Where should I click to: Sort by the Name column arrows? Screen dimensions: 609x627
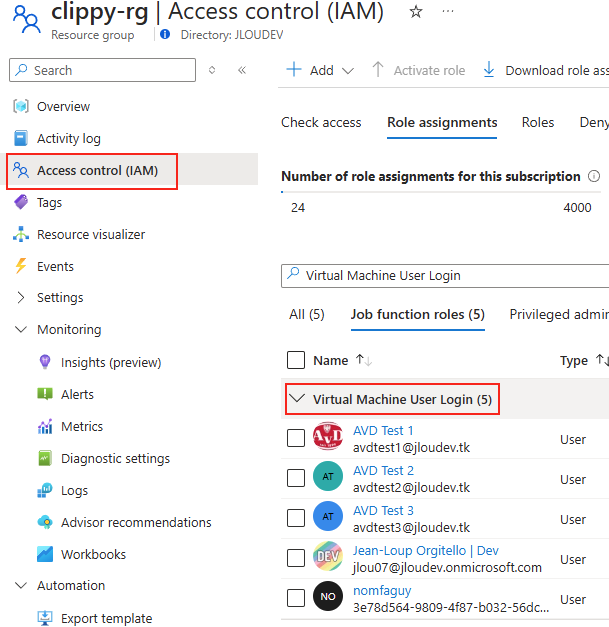click(364, 360)
